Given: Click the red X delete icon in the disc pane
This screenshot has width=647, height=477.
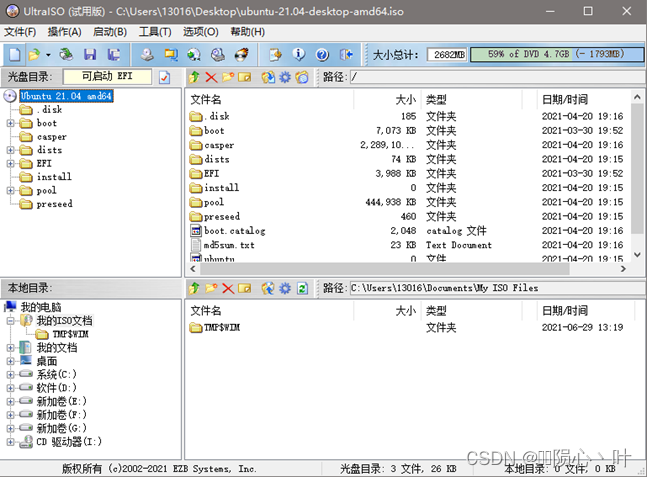Looking at the screenshot, I should tap(211, 77).
